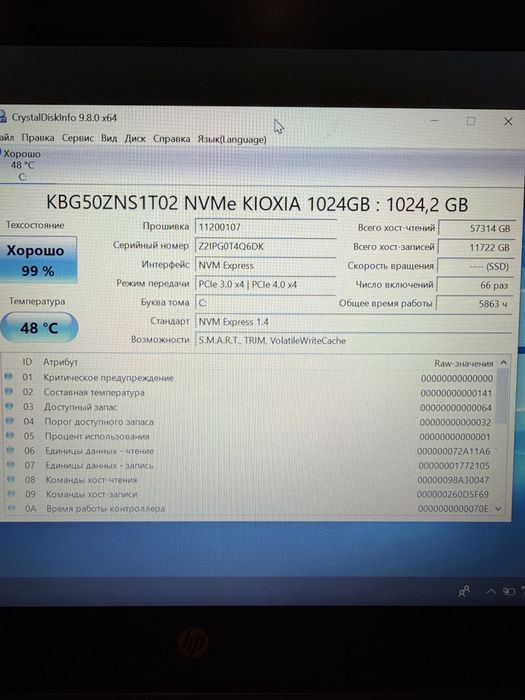Image resolution: width=525 pixels, height=700 pixels.
Task: Select row Порог доступного запаса
Action: (x=250, y=422)
